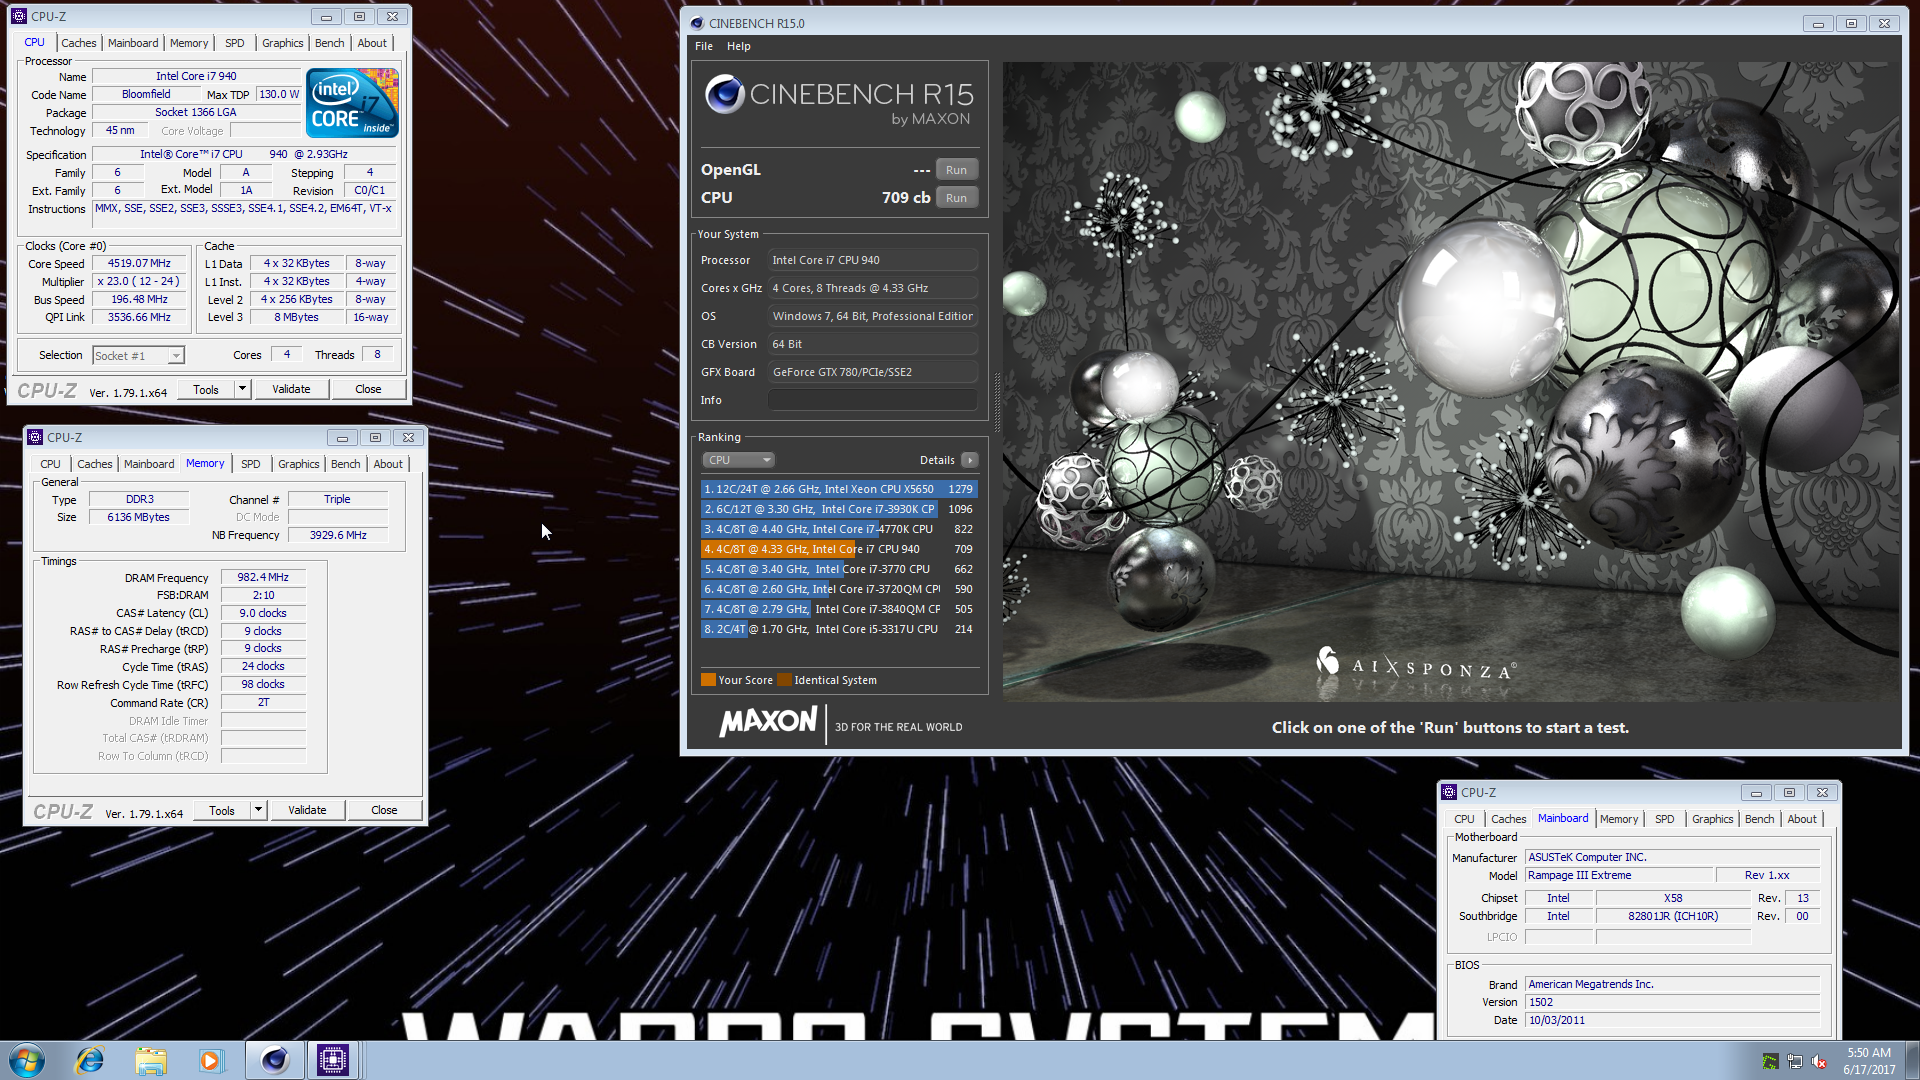
Task: Select ranking row Core i7-3840QM
Action: (839, 609)
